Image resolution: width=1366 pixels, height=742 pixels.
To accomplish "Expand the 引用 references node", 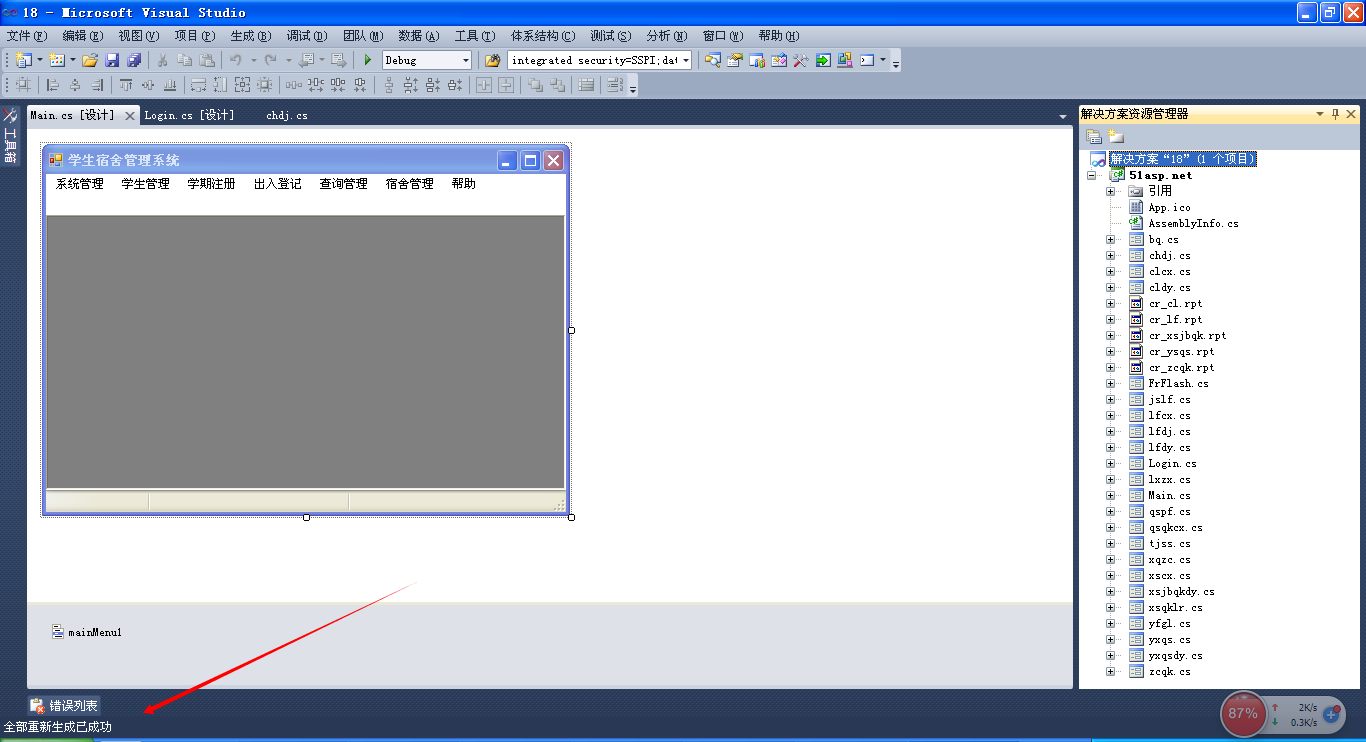I will [x=1110, y=191].
